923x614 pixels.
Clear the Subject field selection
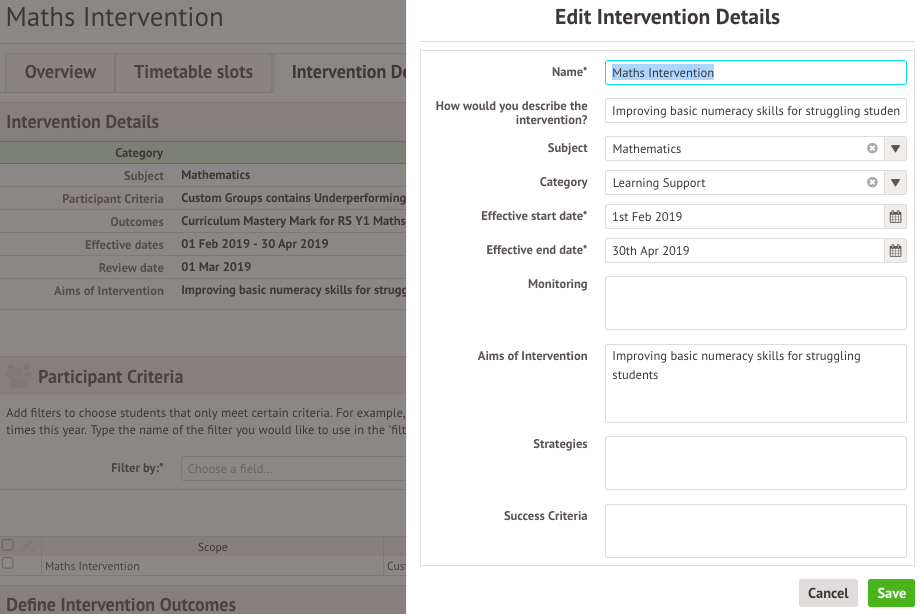coord(872,149)
